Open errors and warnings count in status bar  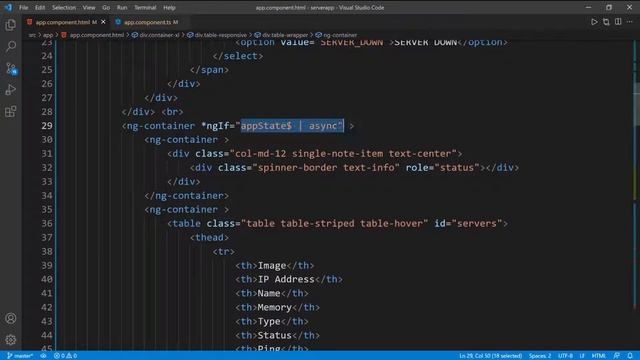65,356
